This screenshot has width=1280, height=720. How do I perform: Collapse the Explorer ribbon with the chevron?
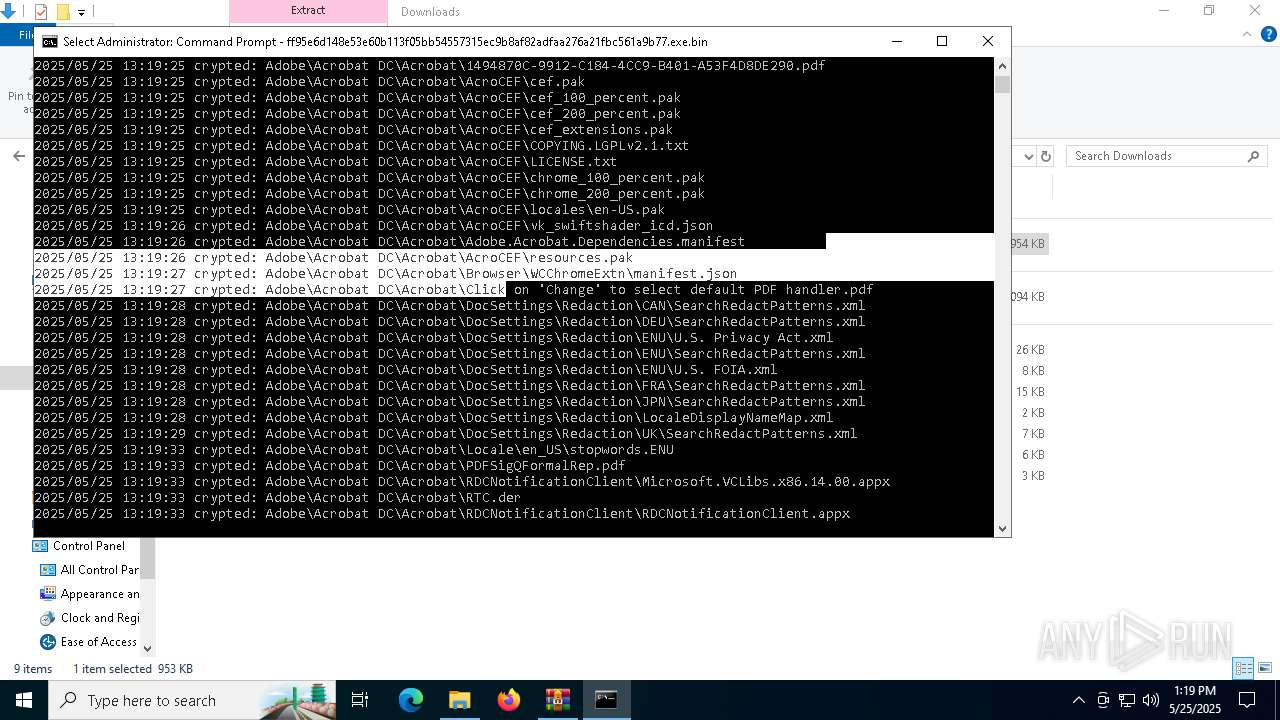1246,34
